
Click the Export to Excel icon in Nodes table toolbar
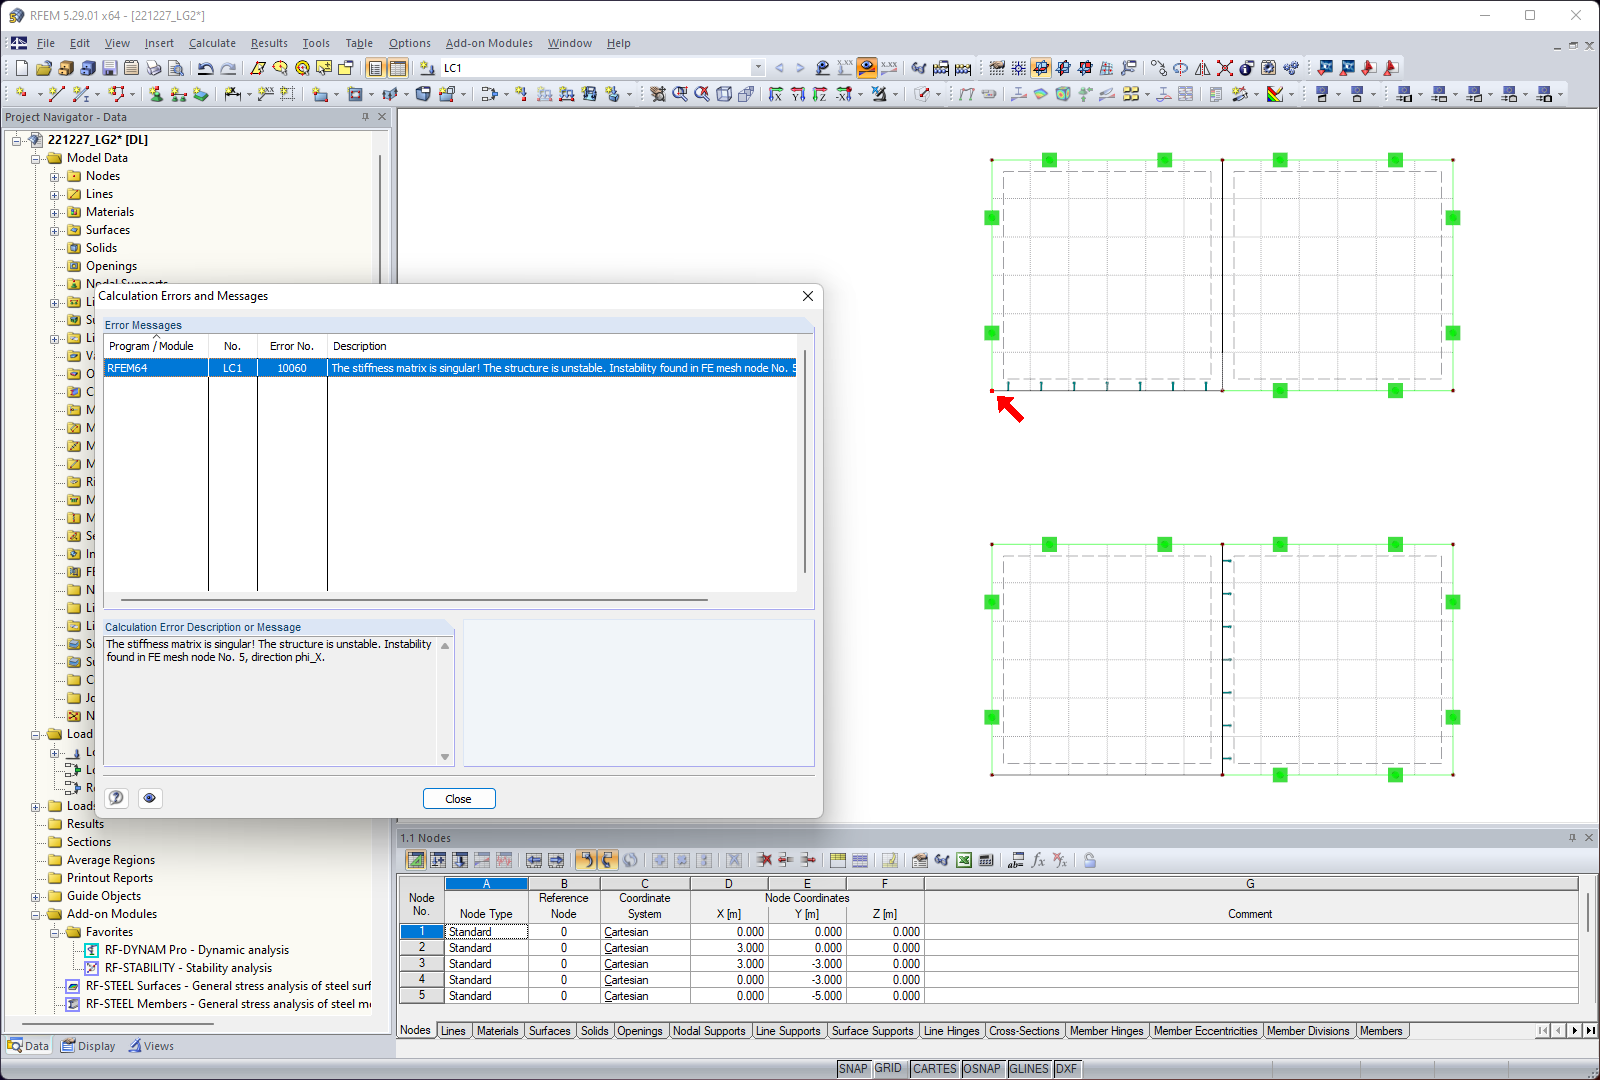[x=964, y=860]
